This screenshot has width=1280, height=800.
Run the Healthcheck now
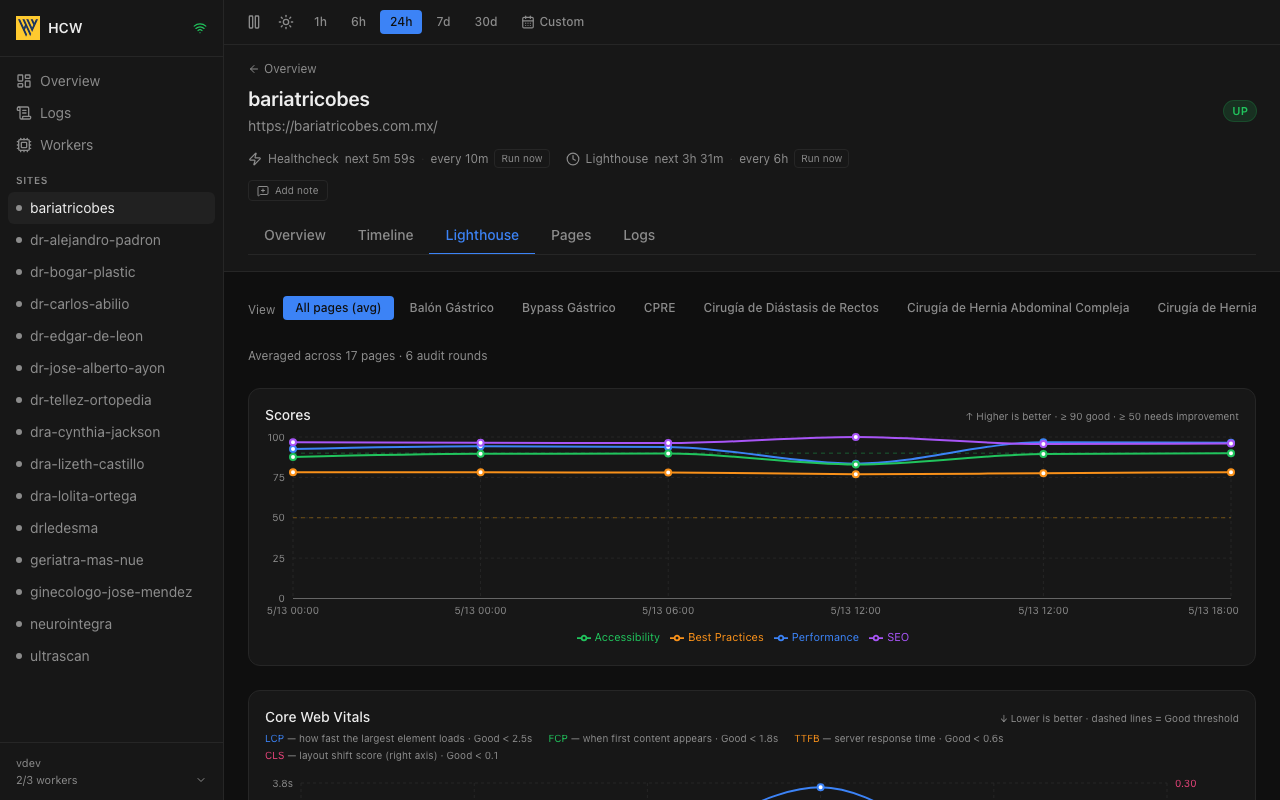(x=522, y=159)
